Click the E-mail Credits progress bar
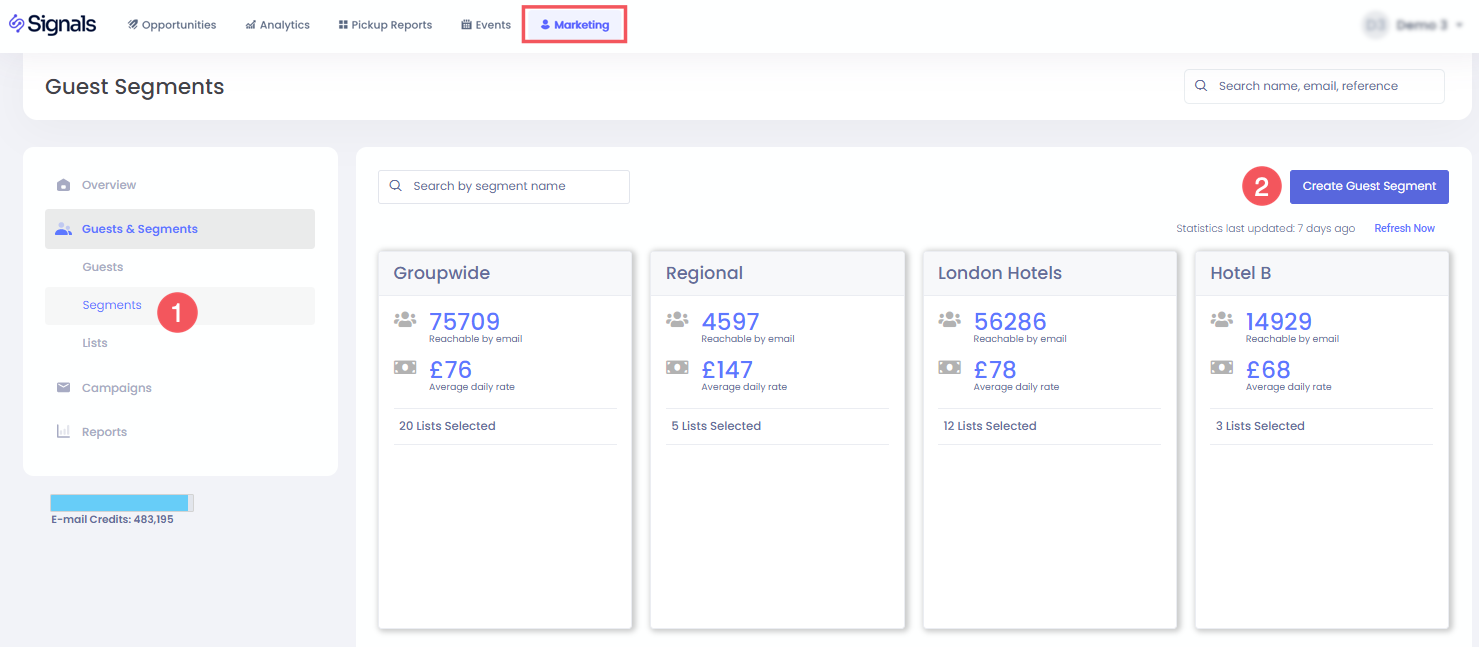The width and height of the screenshot is (1479, 647). pos(122,502)
